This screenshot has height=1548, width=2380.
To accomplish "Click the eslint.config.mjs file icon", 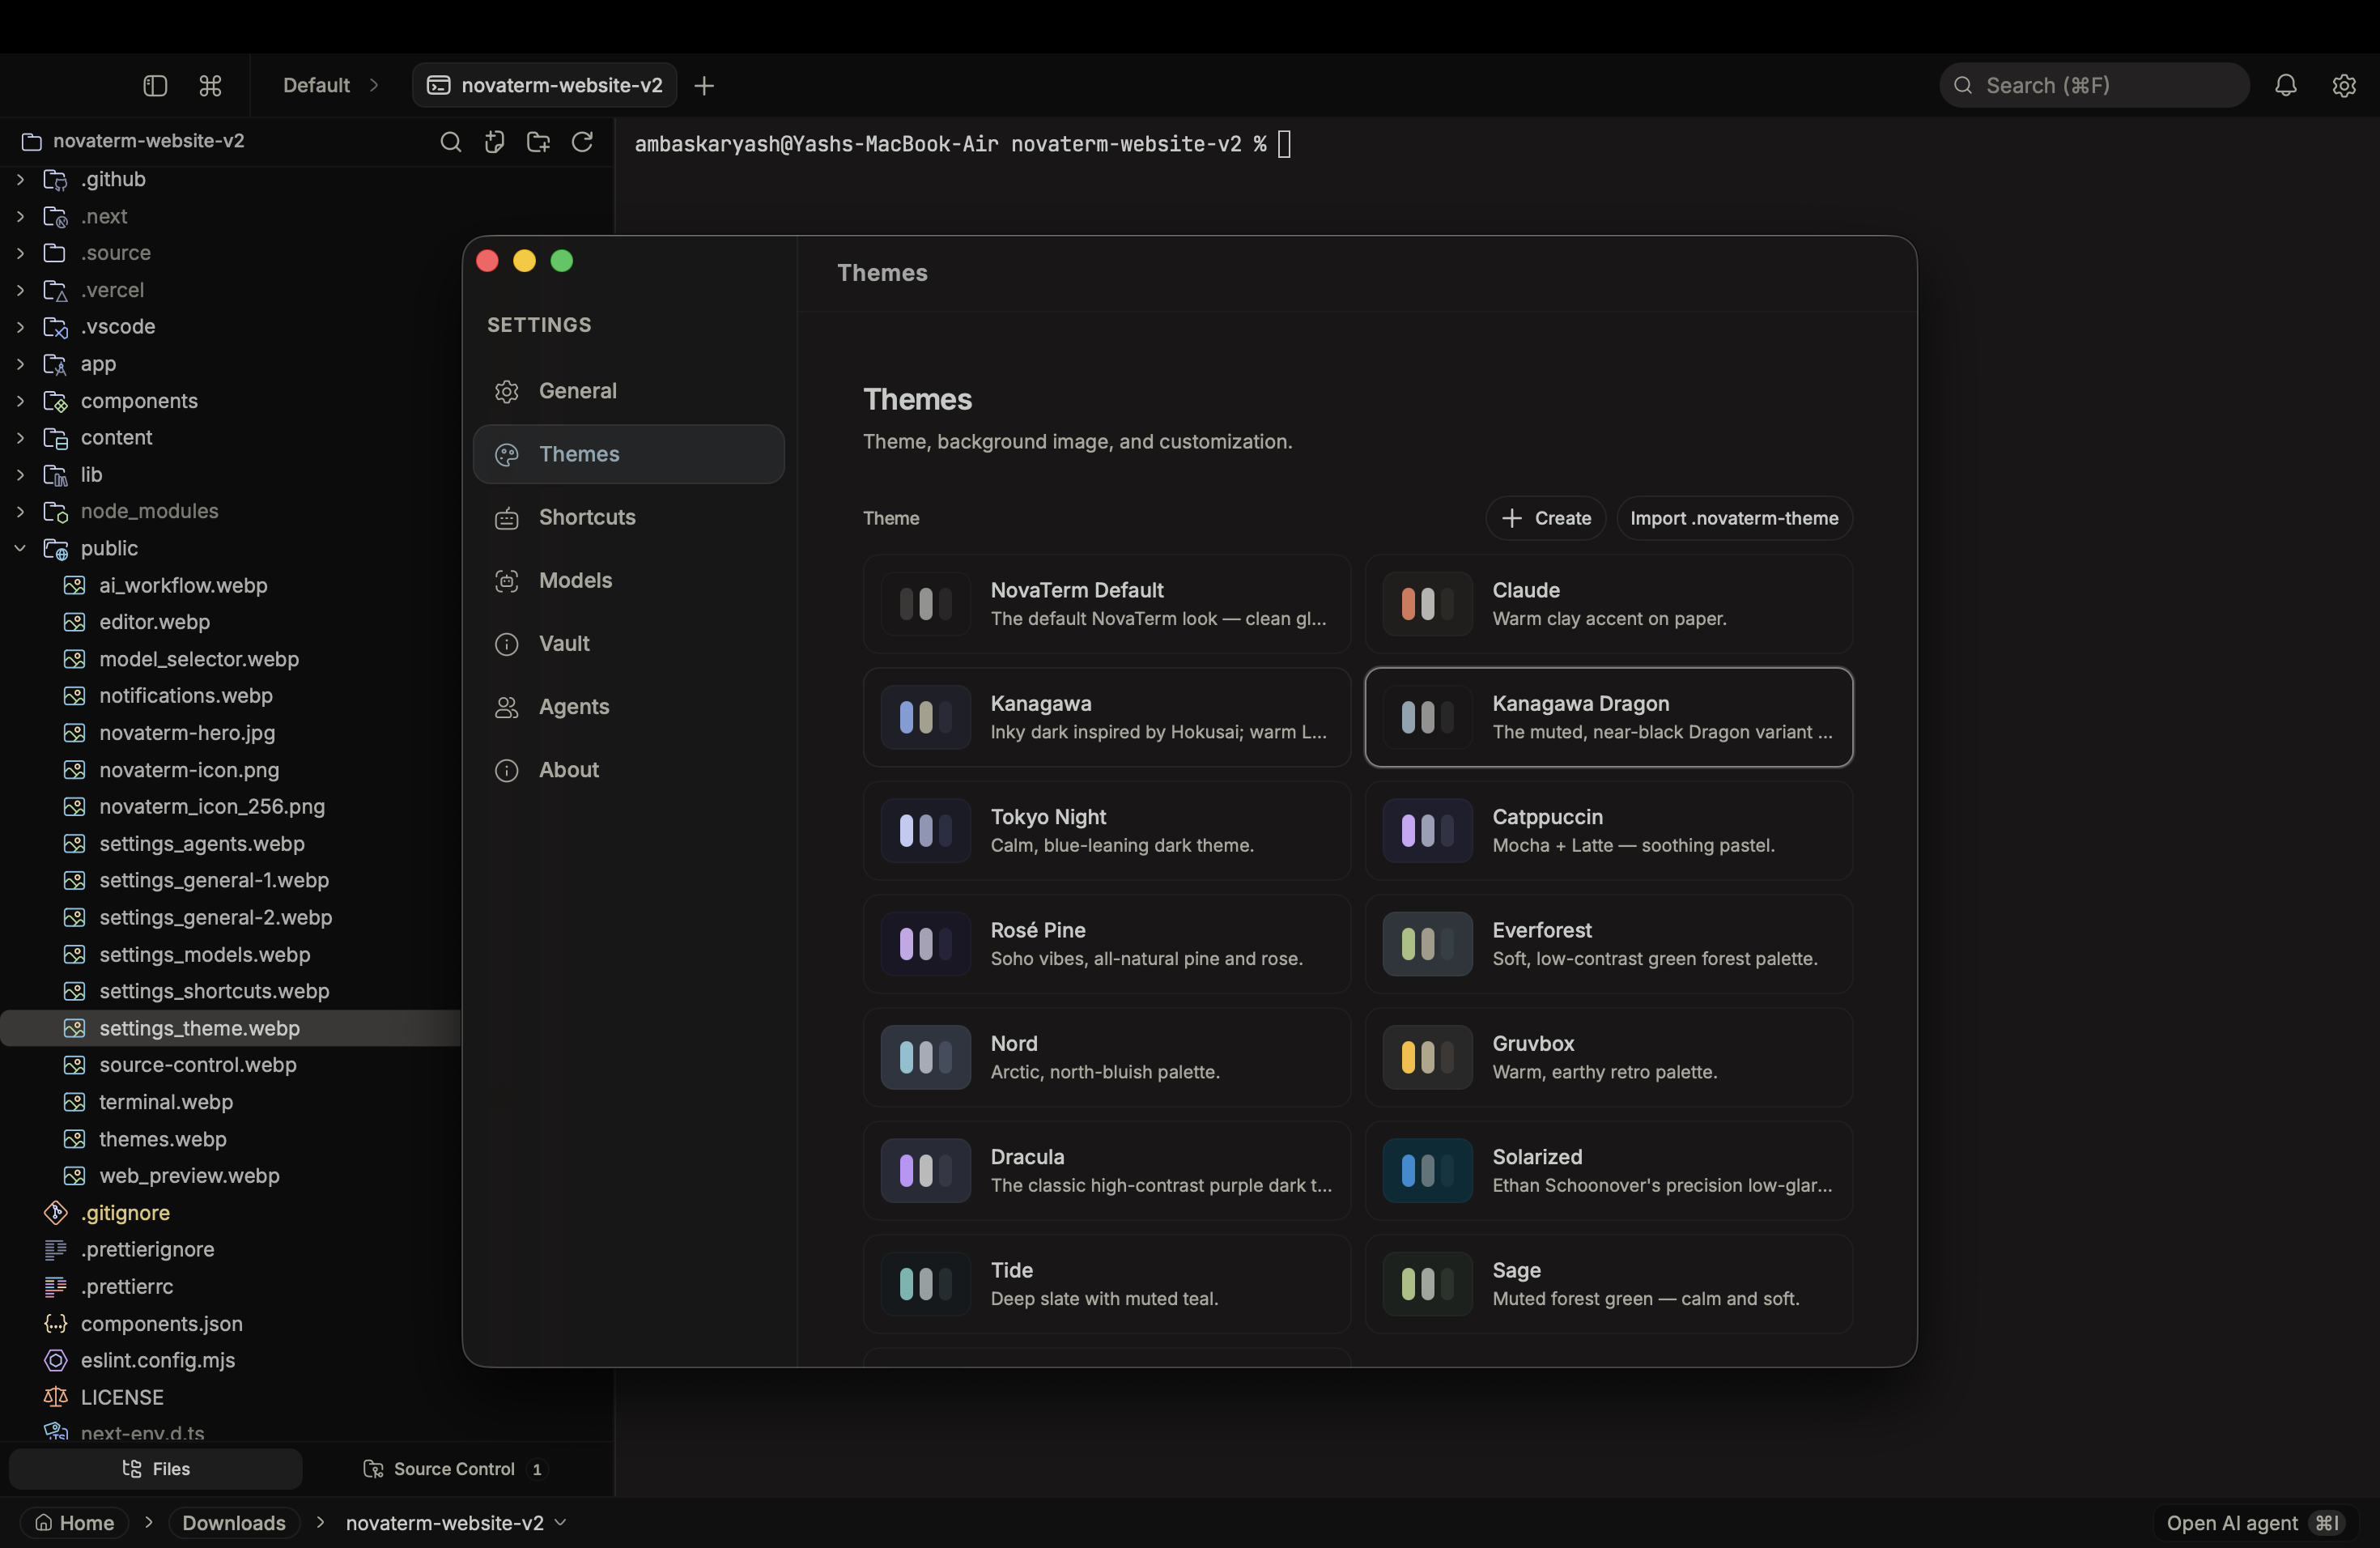I will tap(56, 1360).
